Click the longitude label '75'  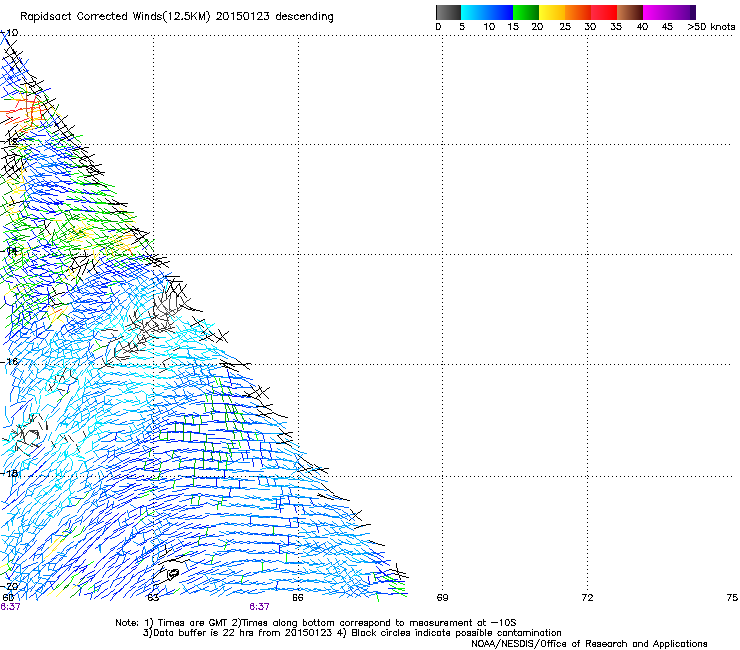732,598
